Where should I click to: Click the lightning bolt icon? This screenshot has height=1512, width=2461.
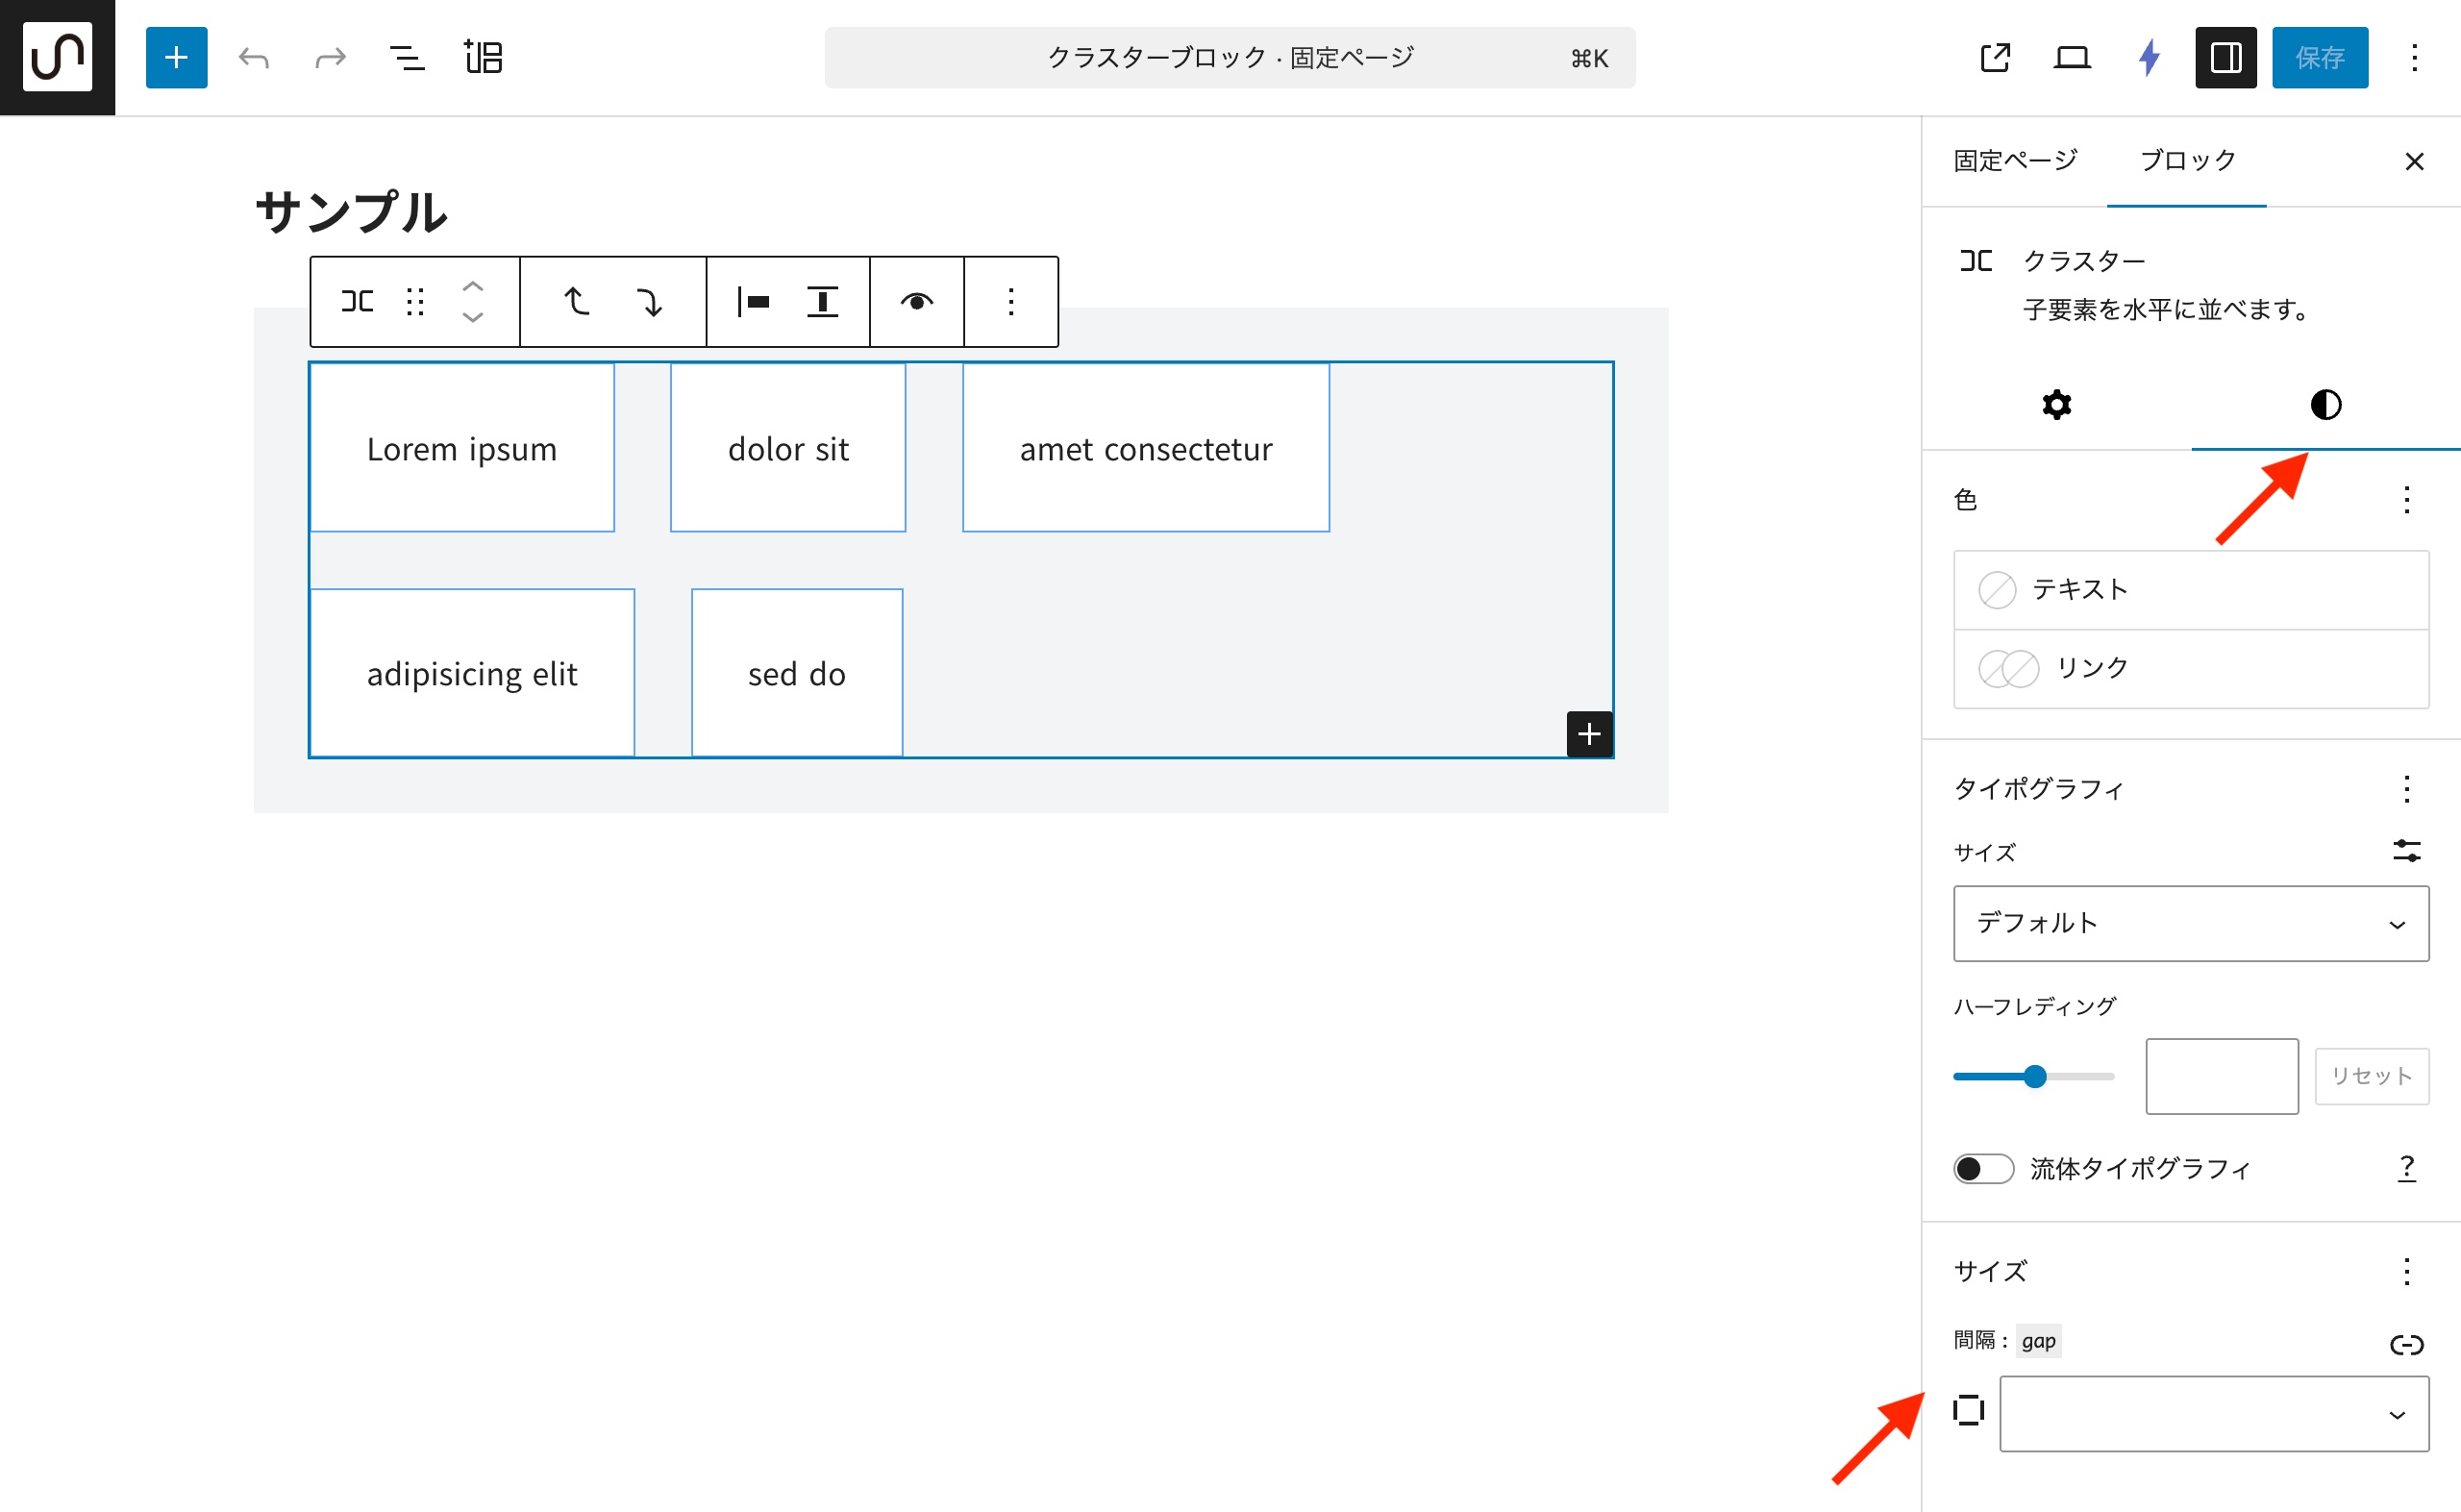tap(2149, 58)
